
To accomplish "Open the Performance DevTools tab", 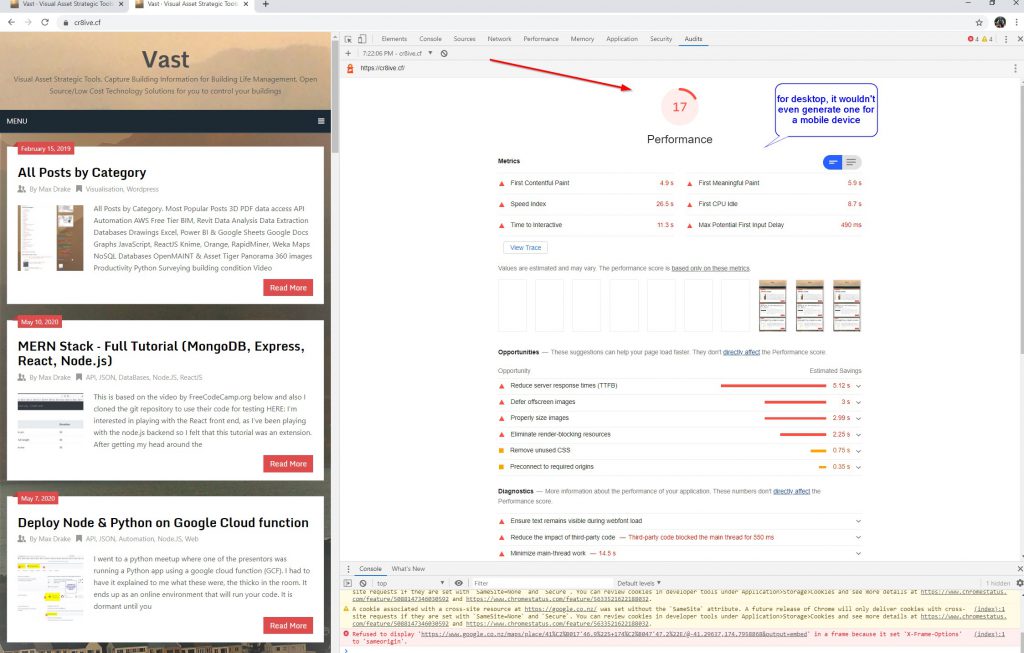I will click(540, 39).
